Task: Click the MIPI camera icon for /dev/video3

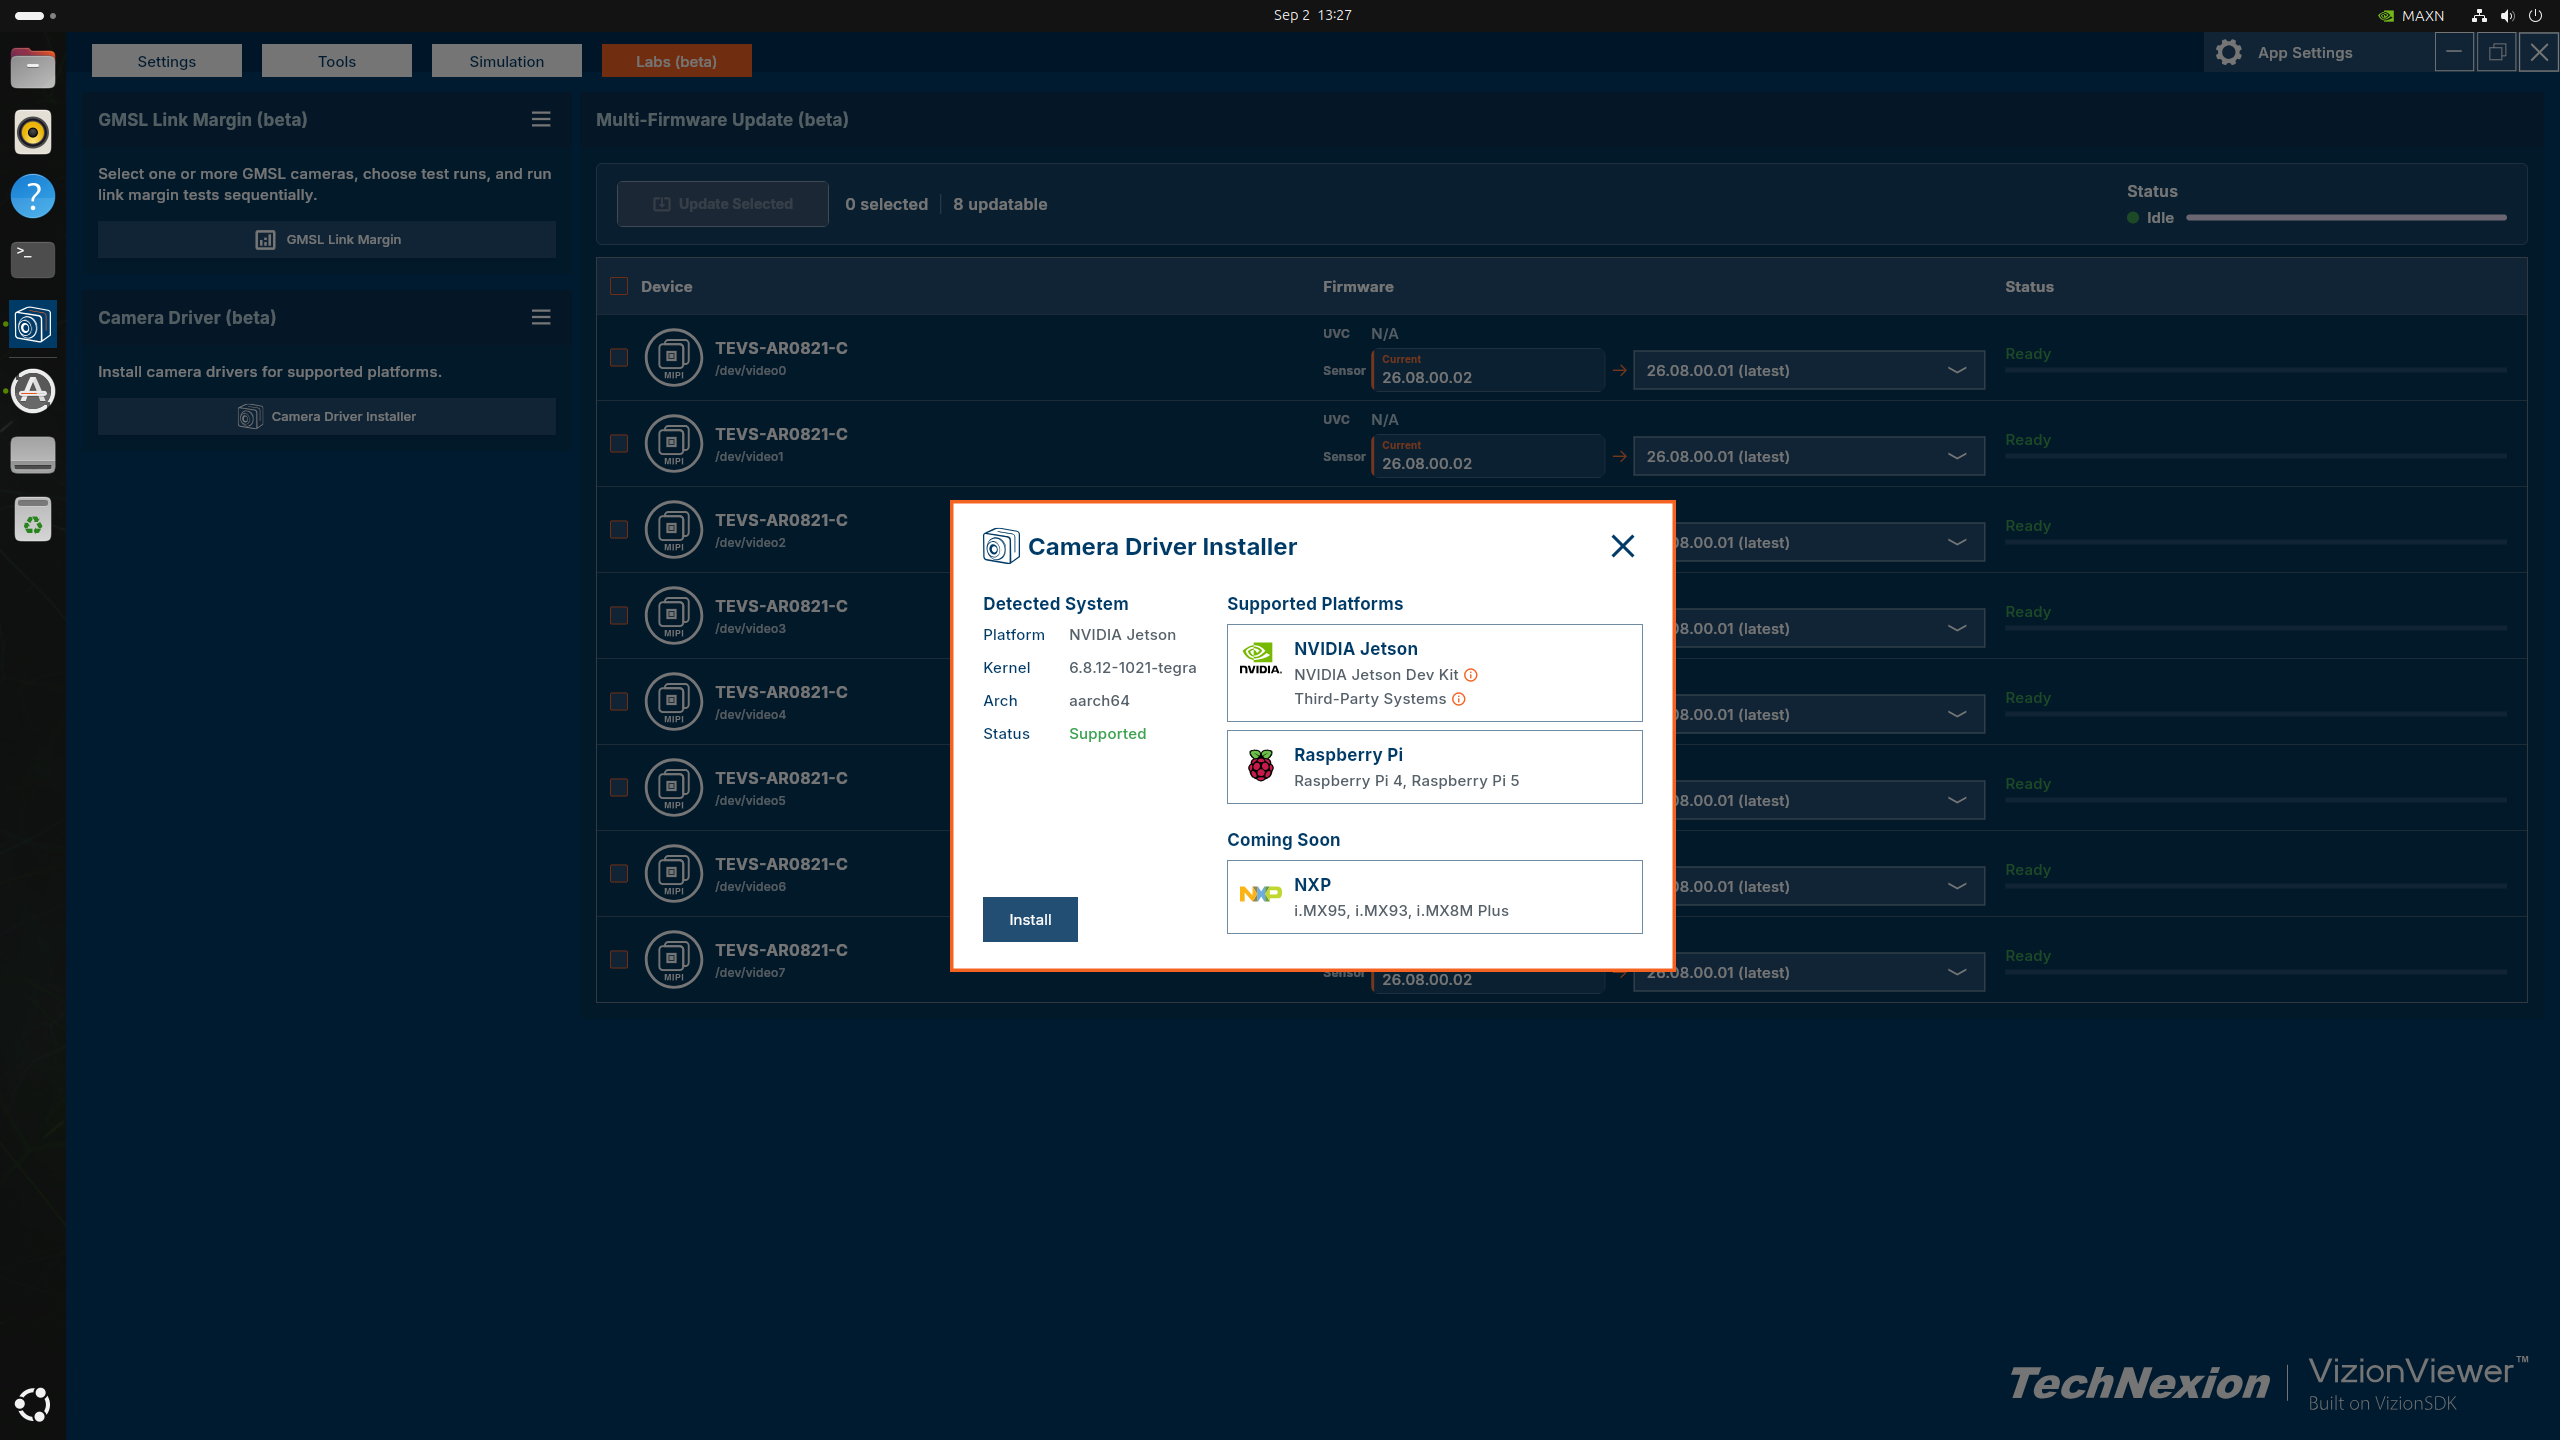Action: (674, 615)
